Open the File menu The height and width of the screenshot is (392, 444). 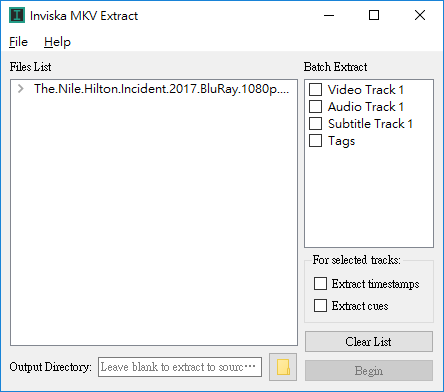(x=18, y=42)
